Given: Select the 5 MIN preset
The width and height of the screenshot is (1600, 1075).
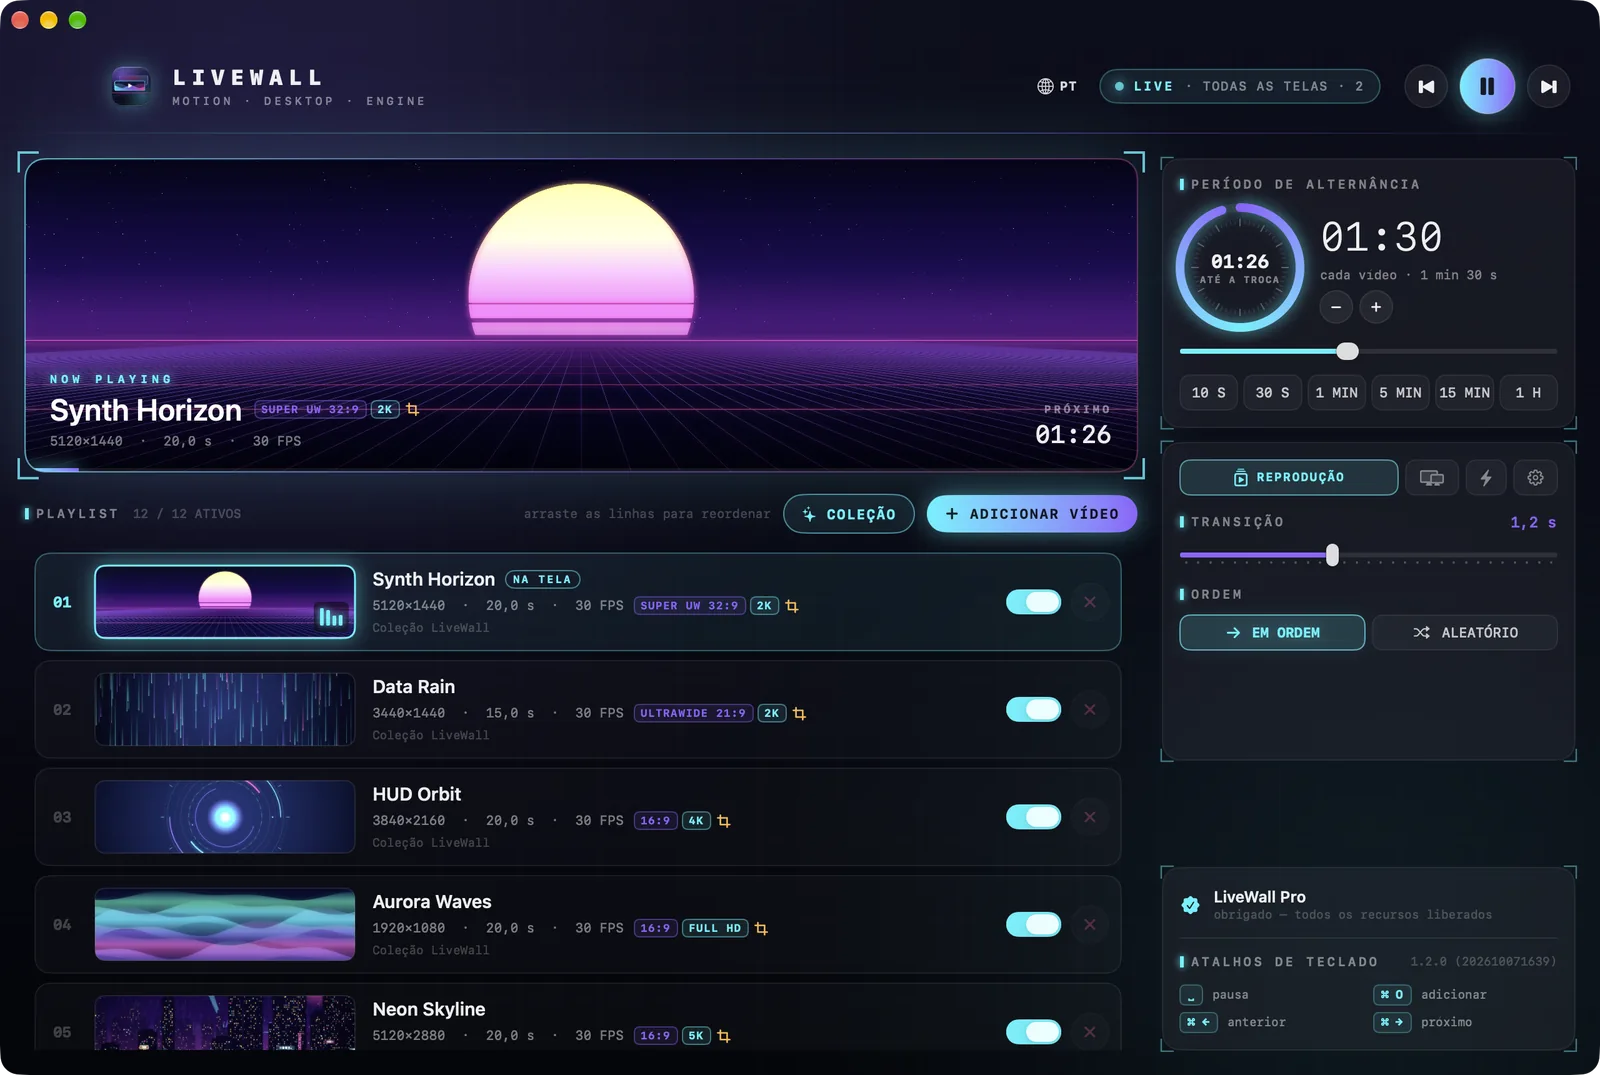Looking at the screenshot, I should 1400,393.
